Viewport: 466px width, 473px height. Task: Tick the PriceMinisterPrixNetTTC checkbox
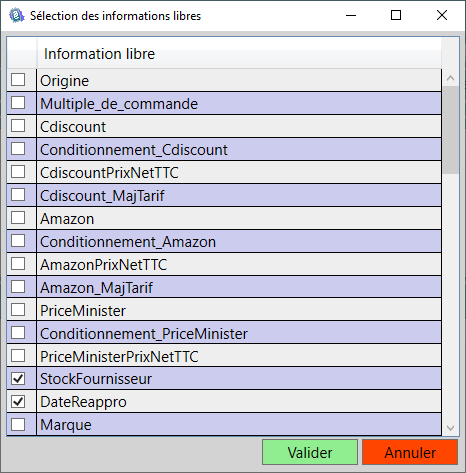18,356
